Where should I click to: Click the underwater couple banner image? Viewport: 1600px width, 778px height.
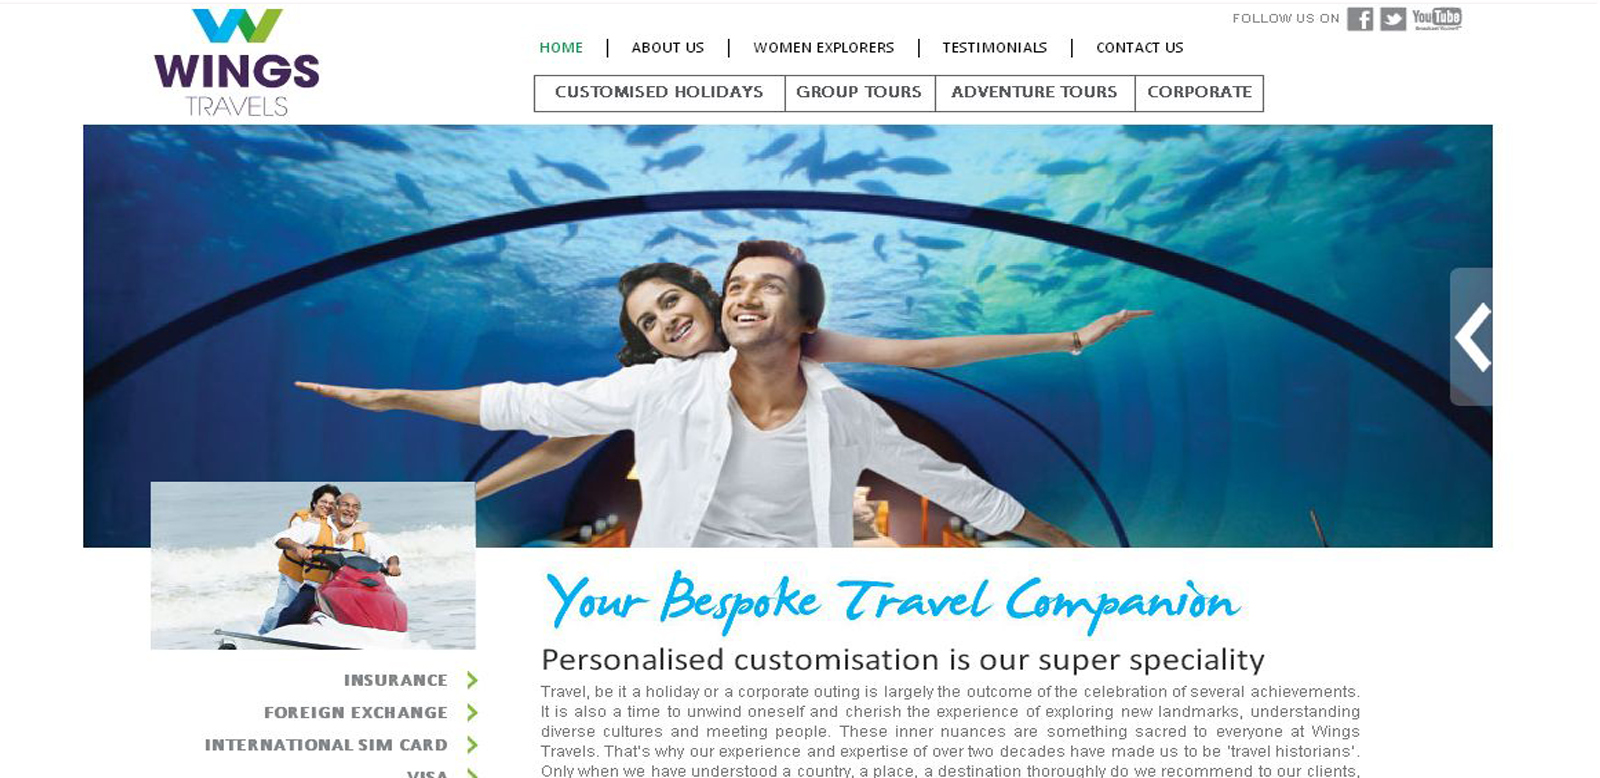coord(788,336)
